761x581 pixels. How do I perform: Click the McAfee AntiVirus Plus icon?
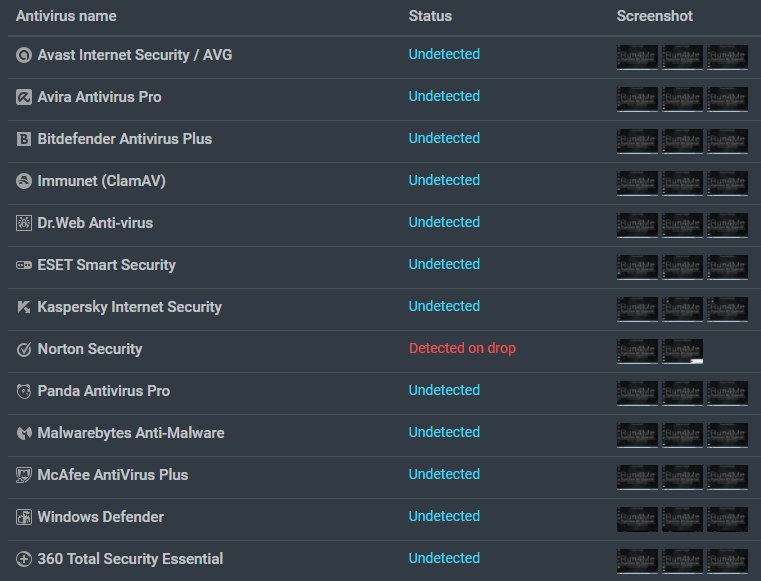click(x=24, y=475)
